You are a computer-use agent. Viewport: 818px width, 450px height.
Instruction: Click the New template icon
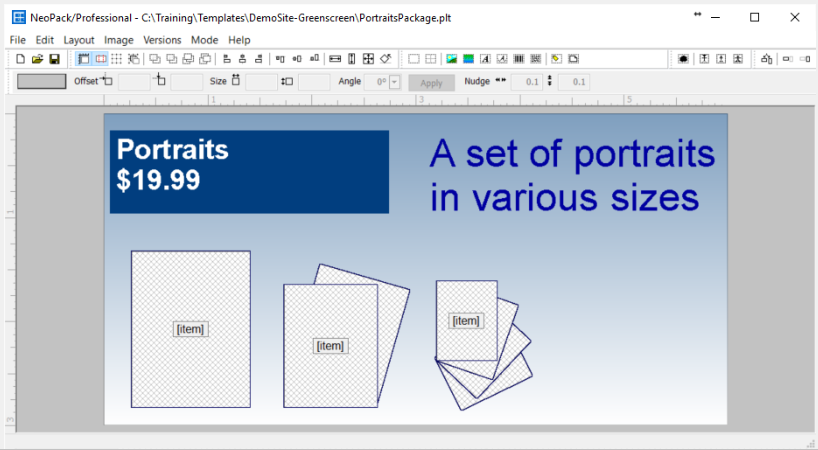(x=20, y=59)
